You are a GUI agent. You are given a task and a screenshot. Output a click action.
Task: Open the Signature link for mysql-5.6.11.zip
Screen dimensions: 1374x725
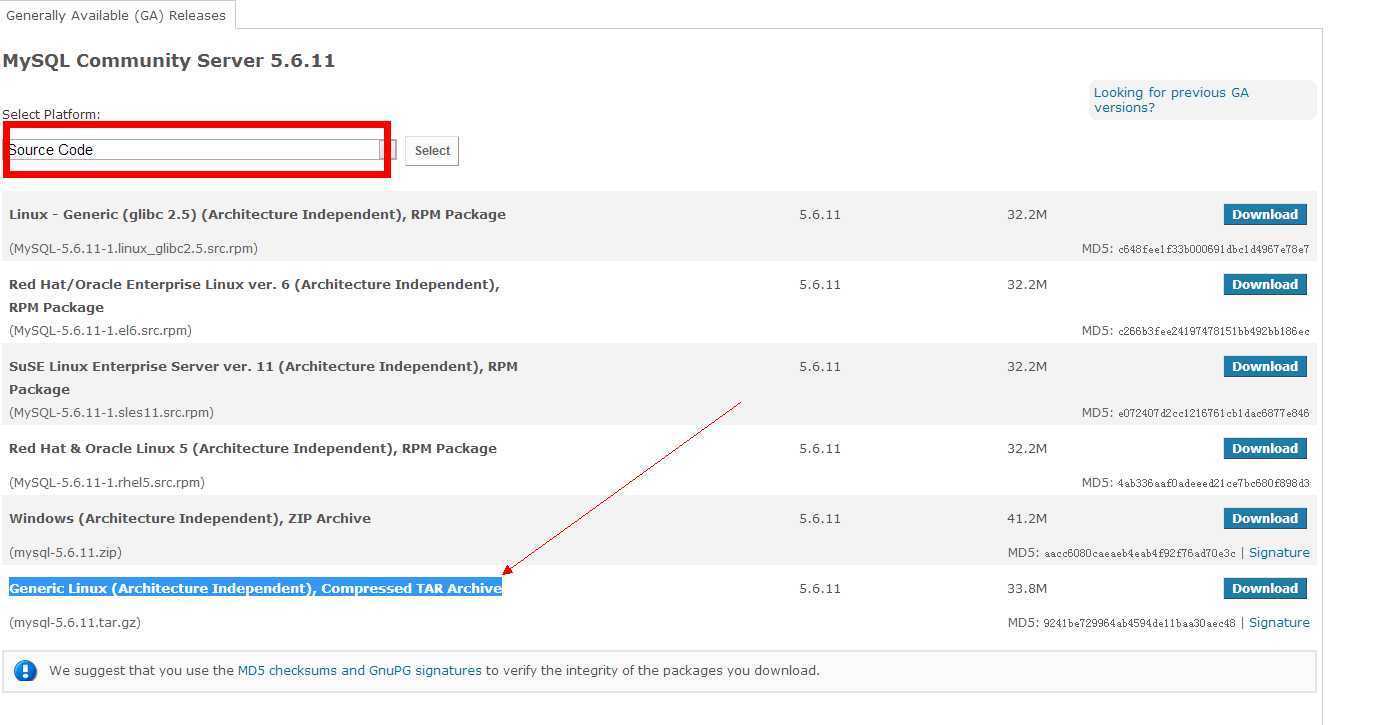point(1279,552)
